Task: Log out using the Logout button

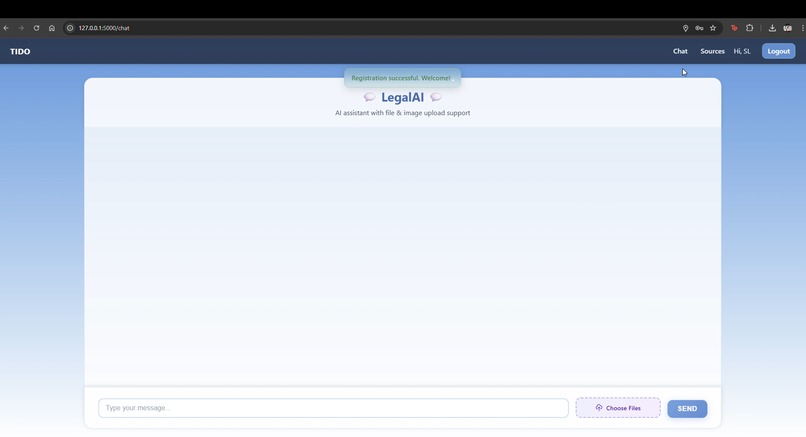Action: pos(778,51)
